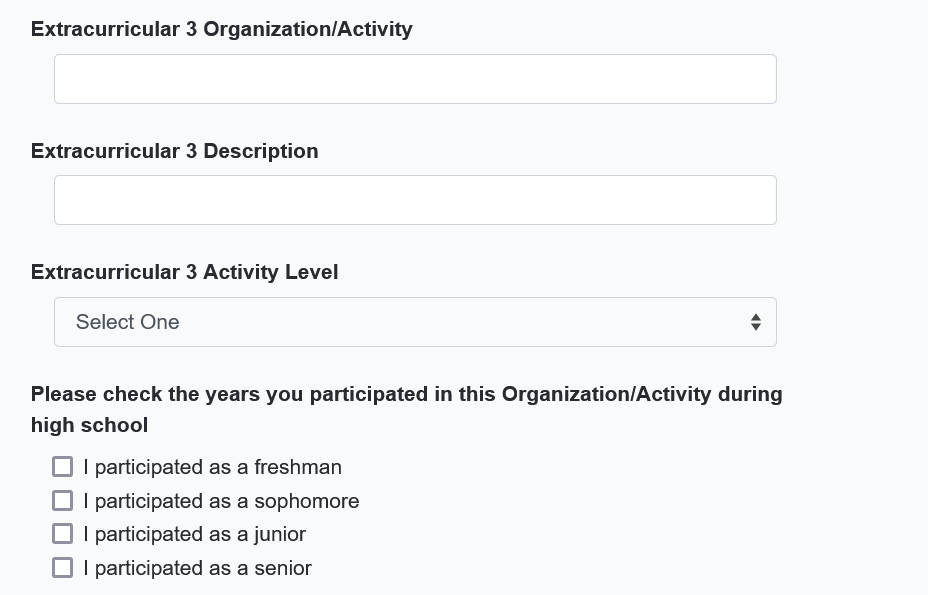The height and width of the screenshot is (595, 928).
Task: Focus the Extracurricular 3 Organization/Activity text field
Action: point(415,79)
